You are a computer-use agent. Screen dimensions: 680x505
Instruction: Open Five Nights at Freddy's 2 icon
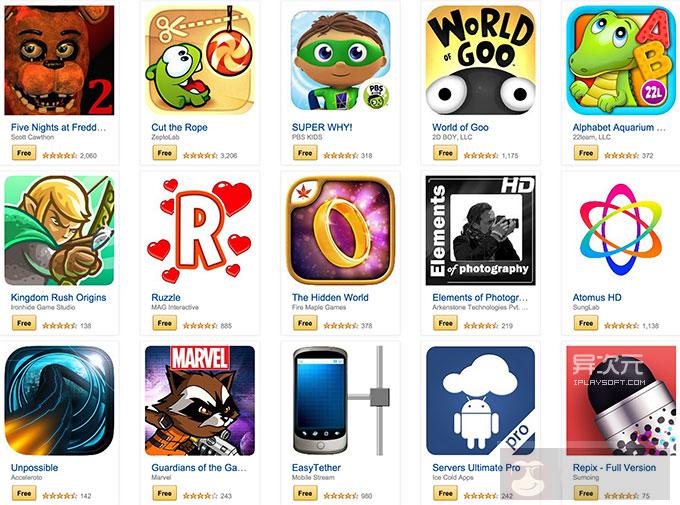click(59, 60)
